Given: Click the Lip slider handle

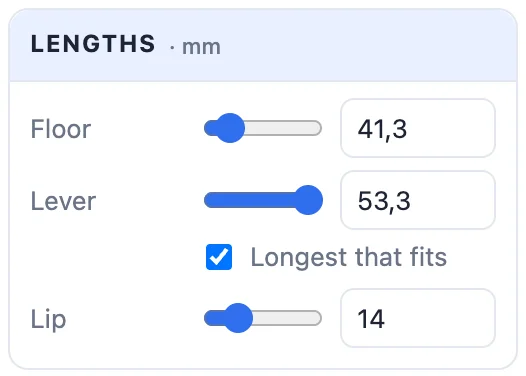Looking at the screenshot, I should (x=238, y=318).
